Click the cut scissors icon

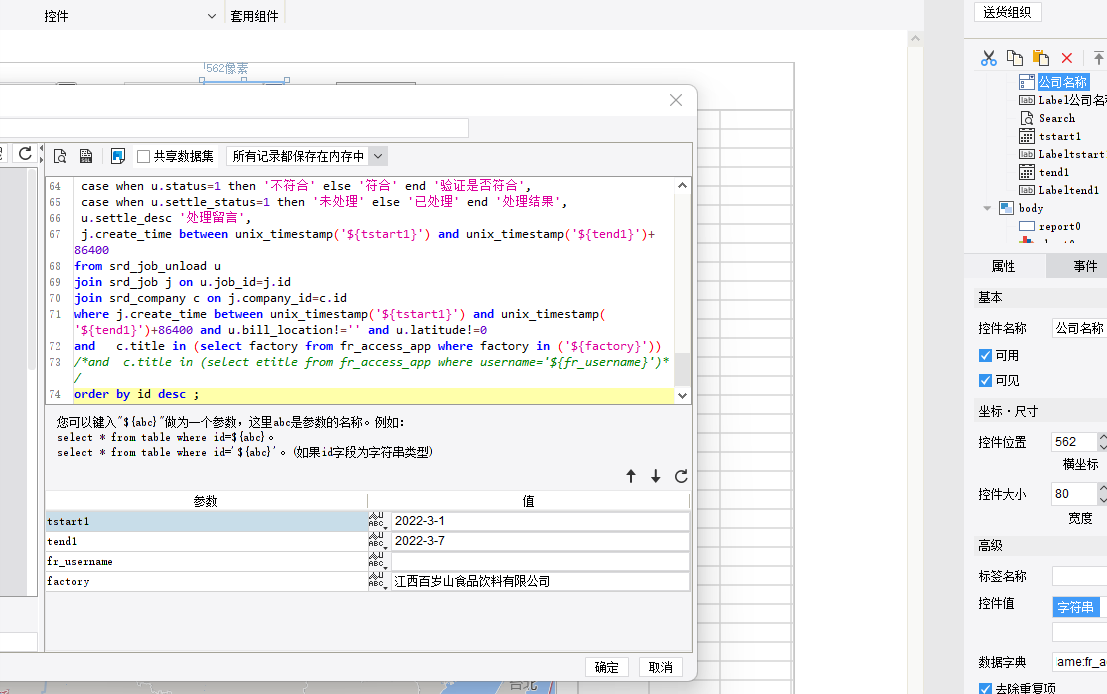(x=989, y=58)
